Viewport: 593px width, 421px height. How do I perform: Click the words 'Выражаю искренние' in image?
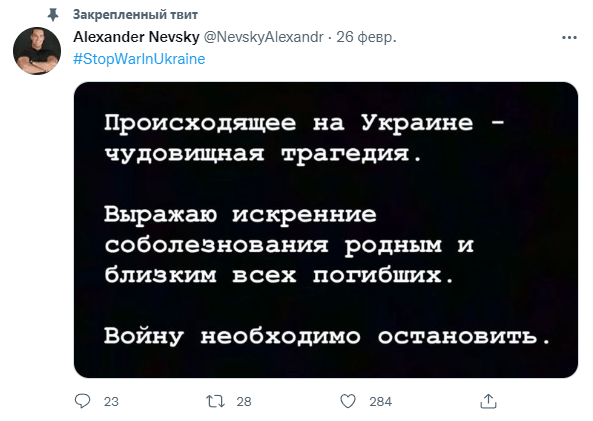click(240, 215)
